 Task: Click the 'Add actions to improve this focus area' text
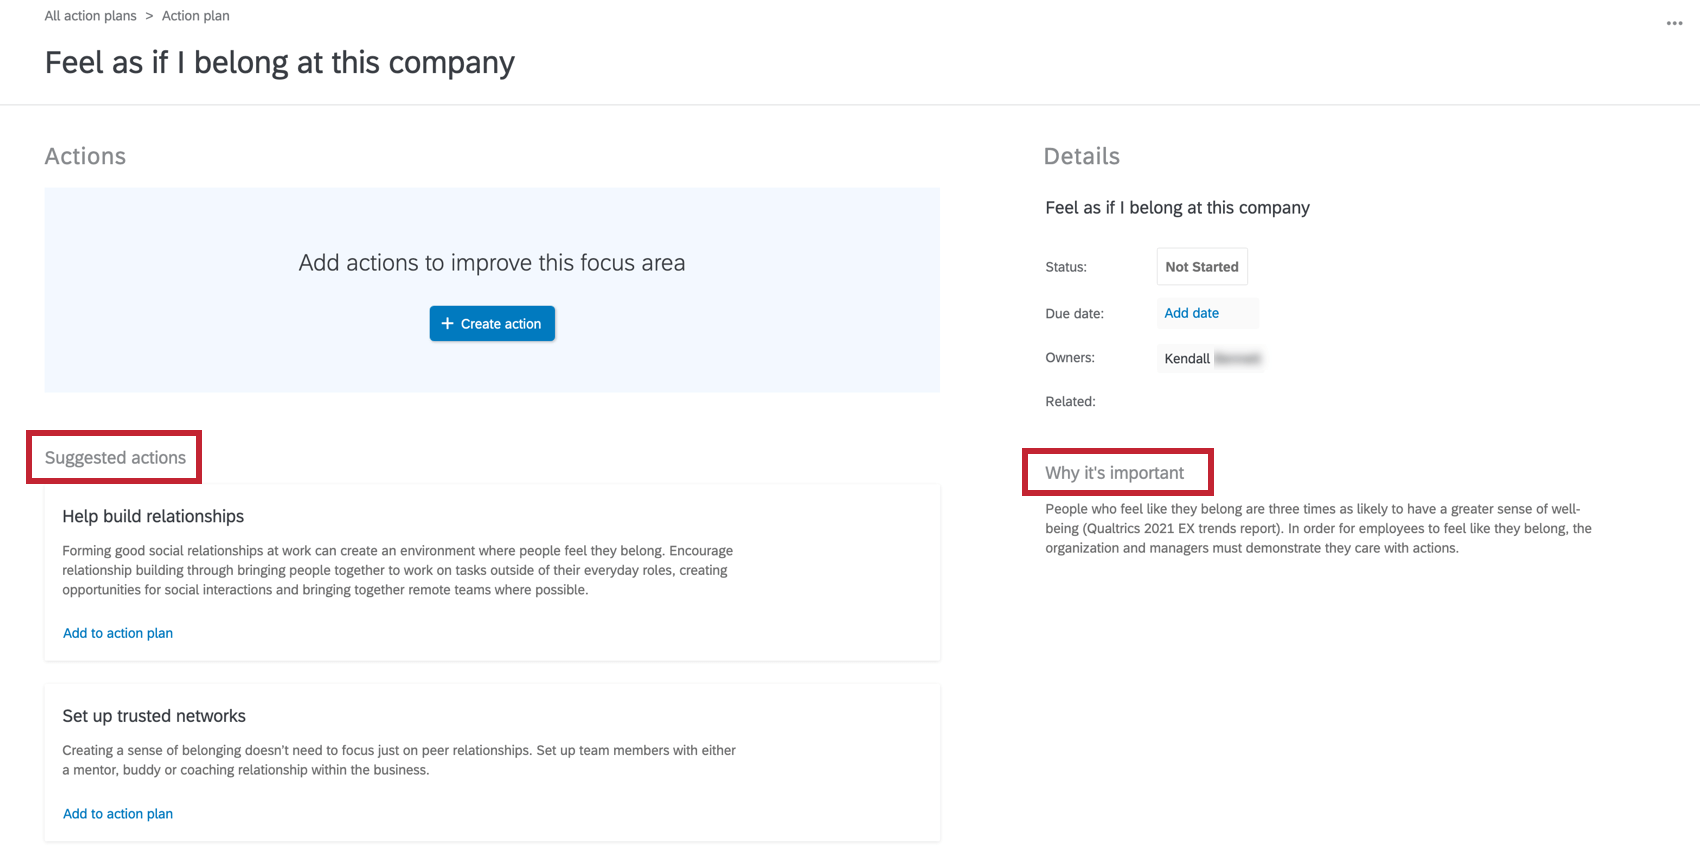coord(492,263)
